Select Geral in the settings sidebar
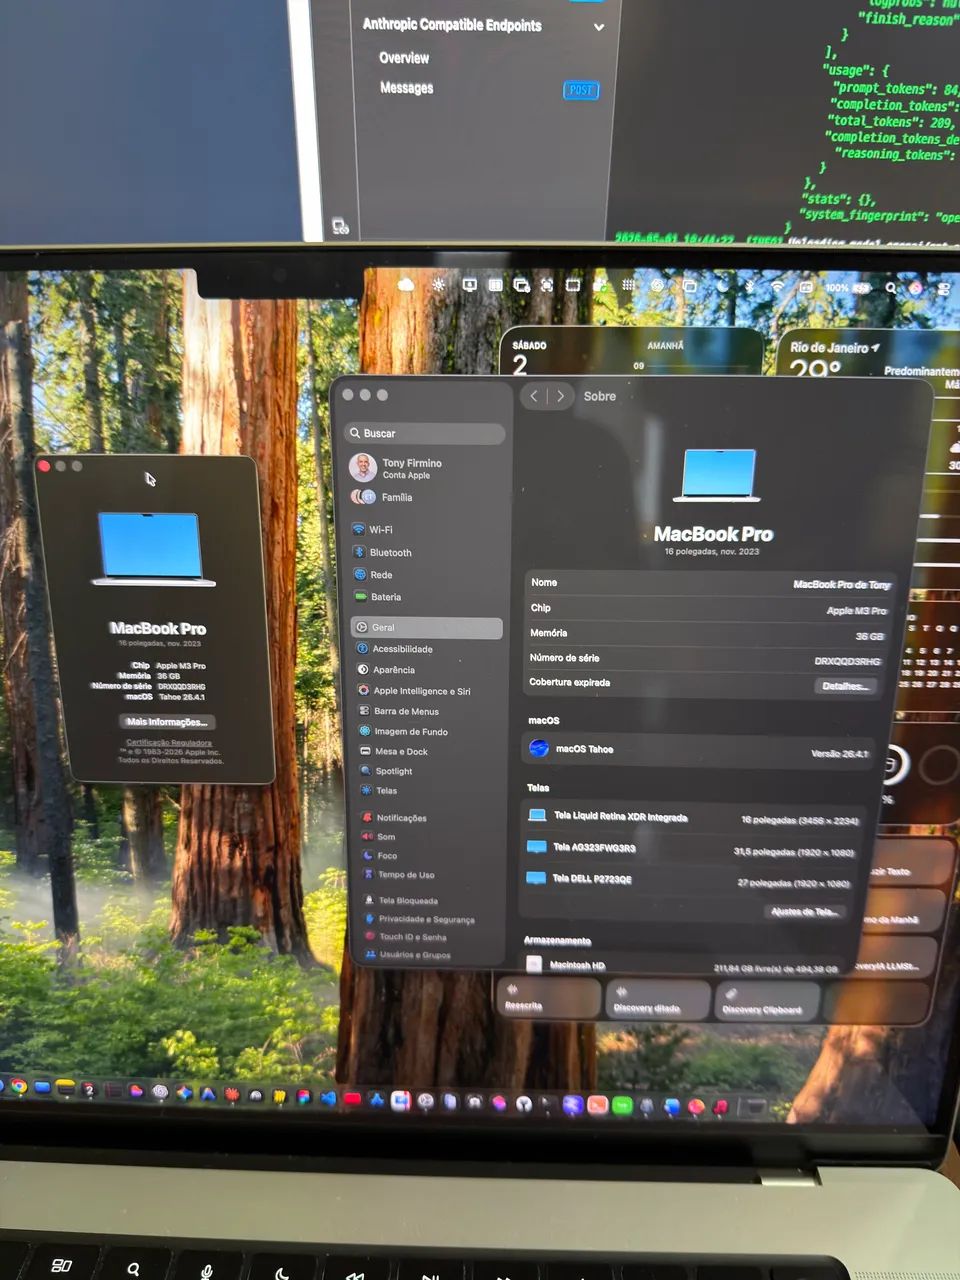 426,627
